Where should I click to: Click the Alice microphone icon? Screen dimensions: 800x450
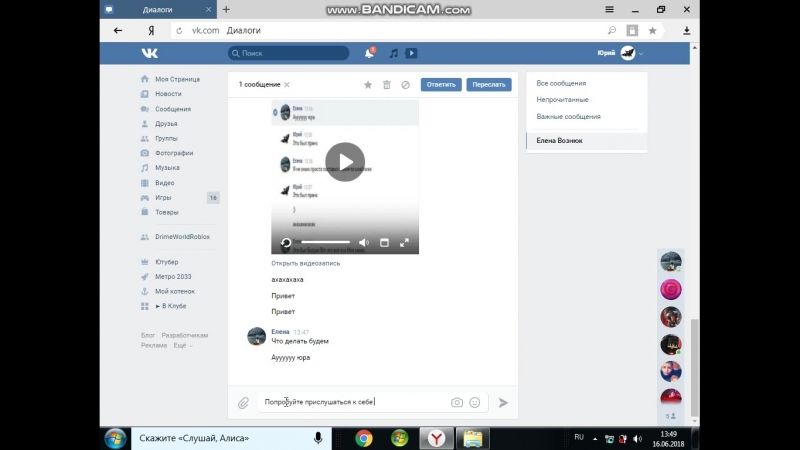(x=318, y=438)
